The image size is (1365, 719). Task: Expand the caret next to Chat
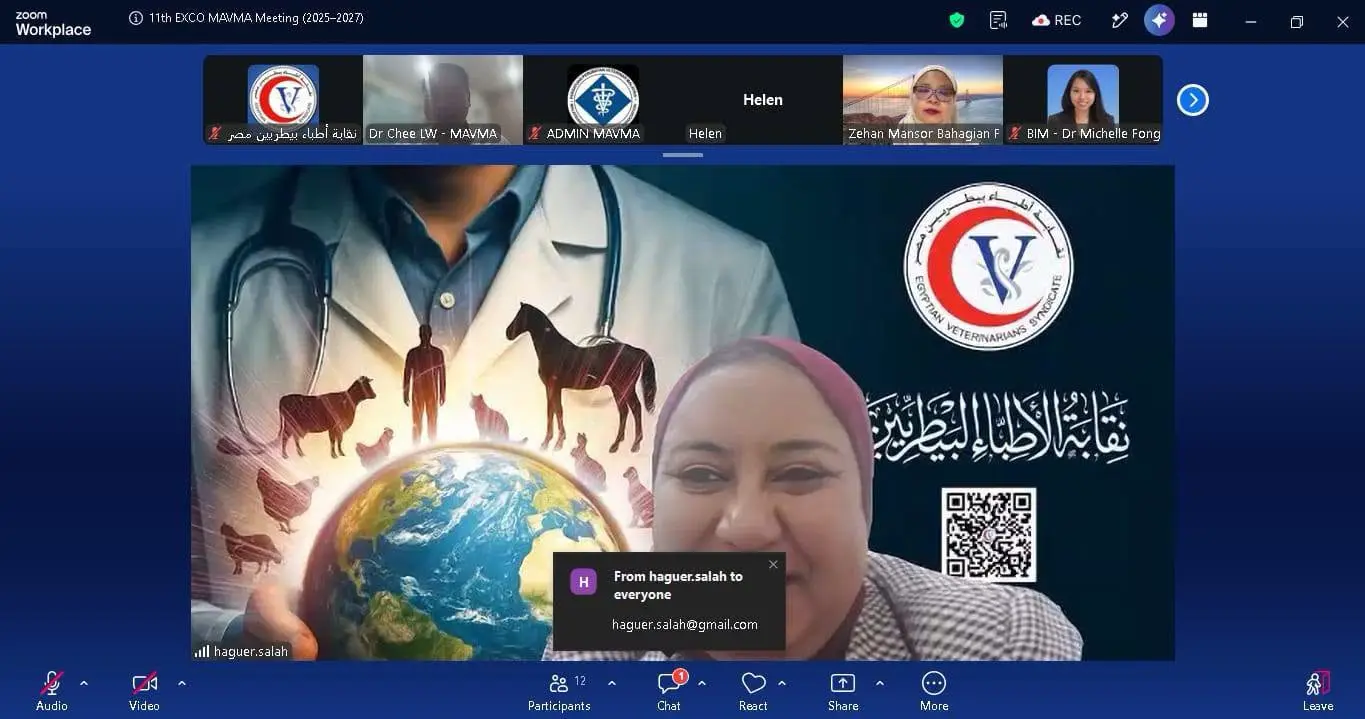(x=702, y=684)
